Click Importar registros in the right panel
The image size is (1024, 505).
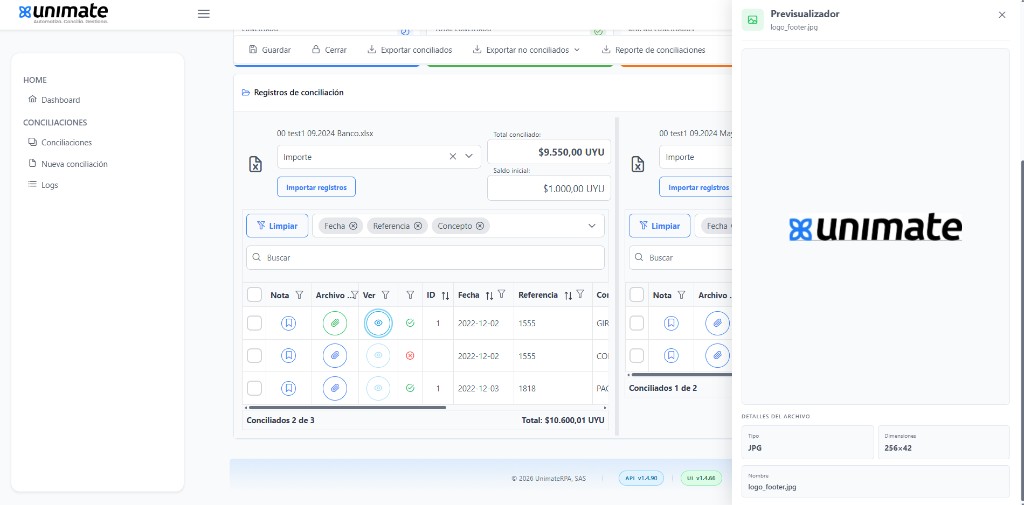[x=695, y=187]
